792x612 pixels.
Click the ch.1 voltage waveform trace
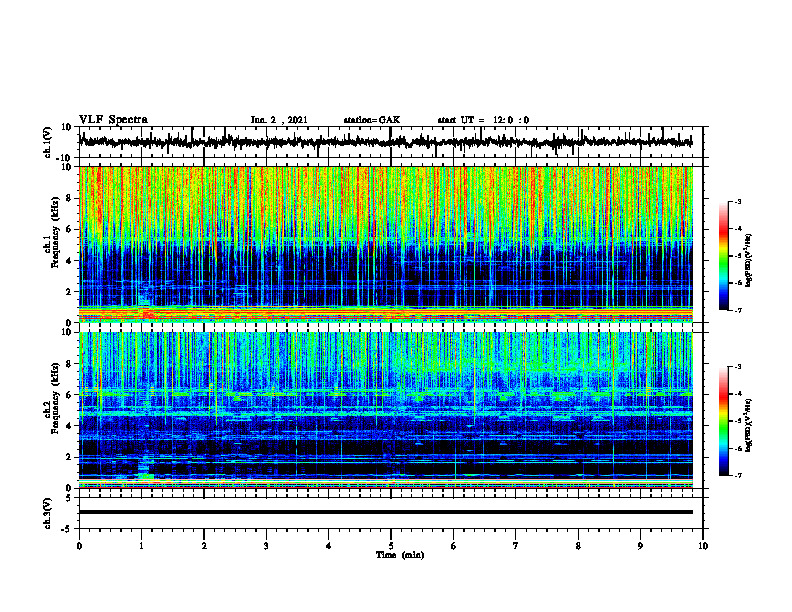point(385,142)
